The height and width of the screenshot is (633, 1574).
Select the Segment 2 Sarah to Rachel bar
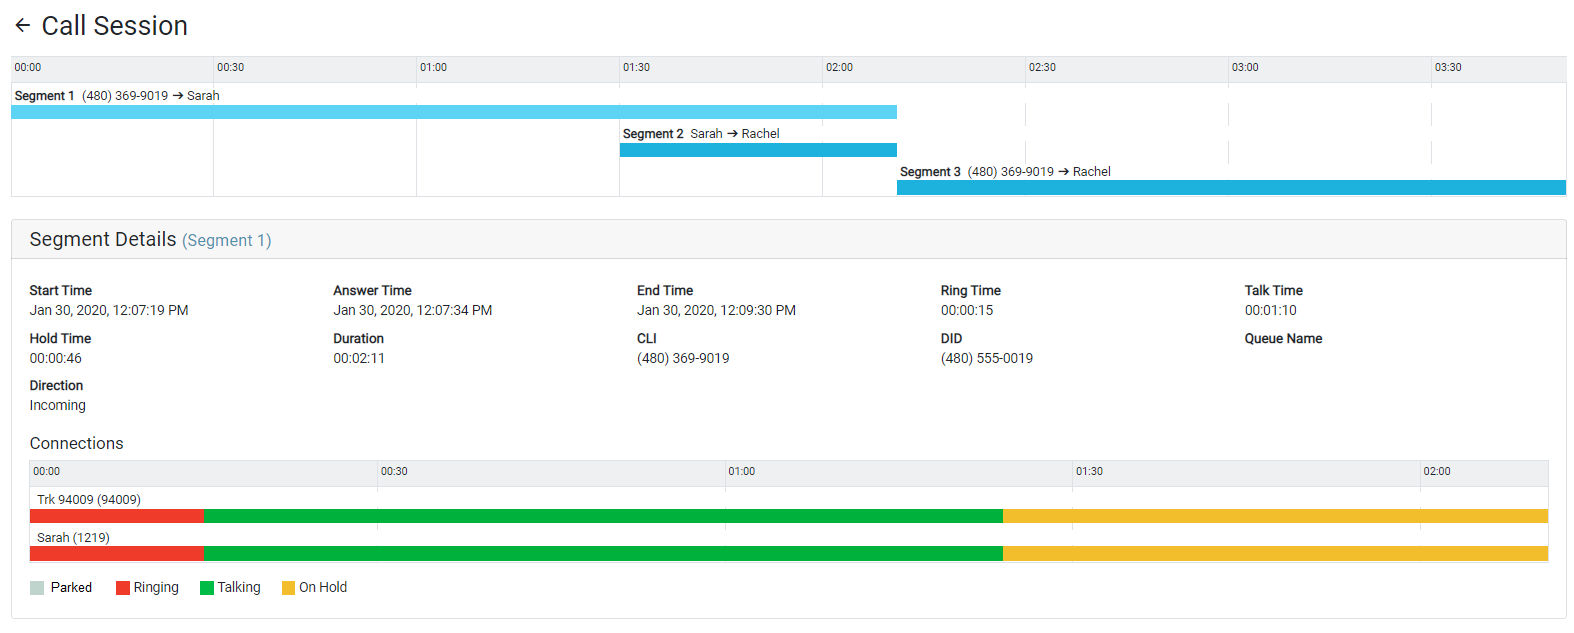[758, 150]
